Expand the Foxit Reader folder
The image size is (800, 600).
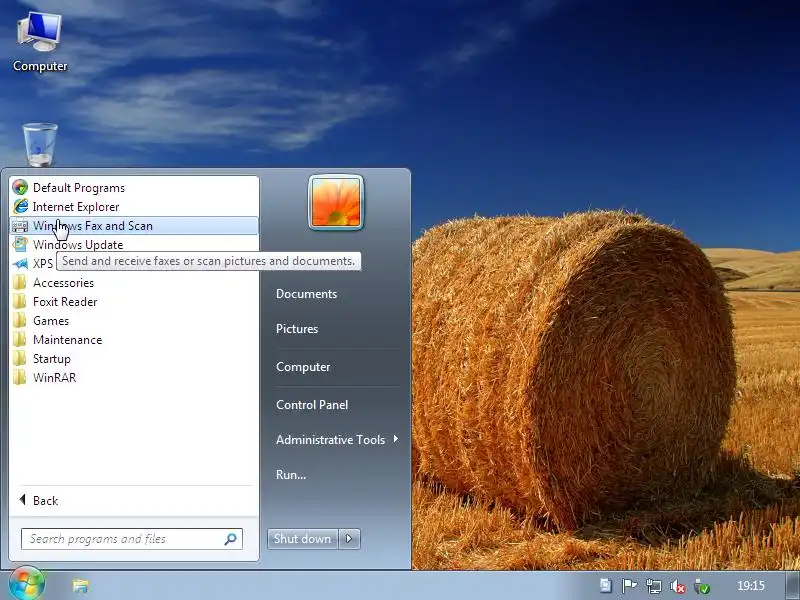134,302
